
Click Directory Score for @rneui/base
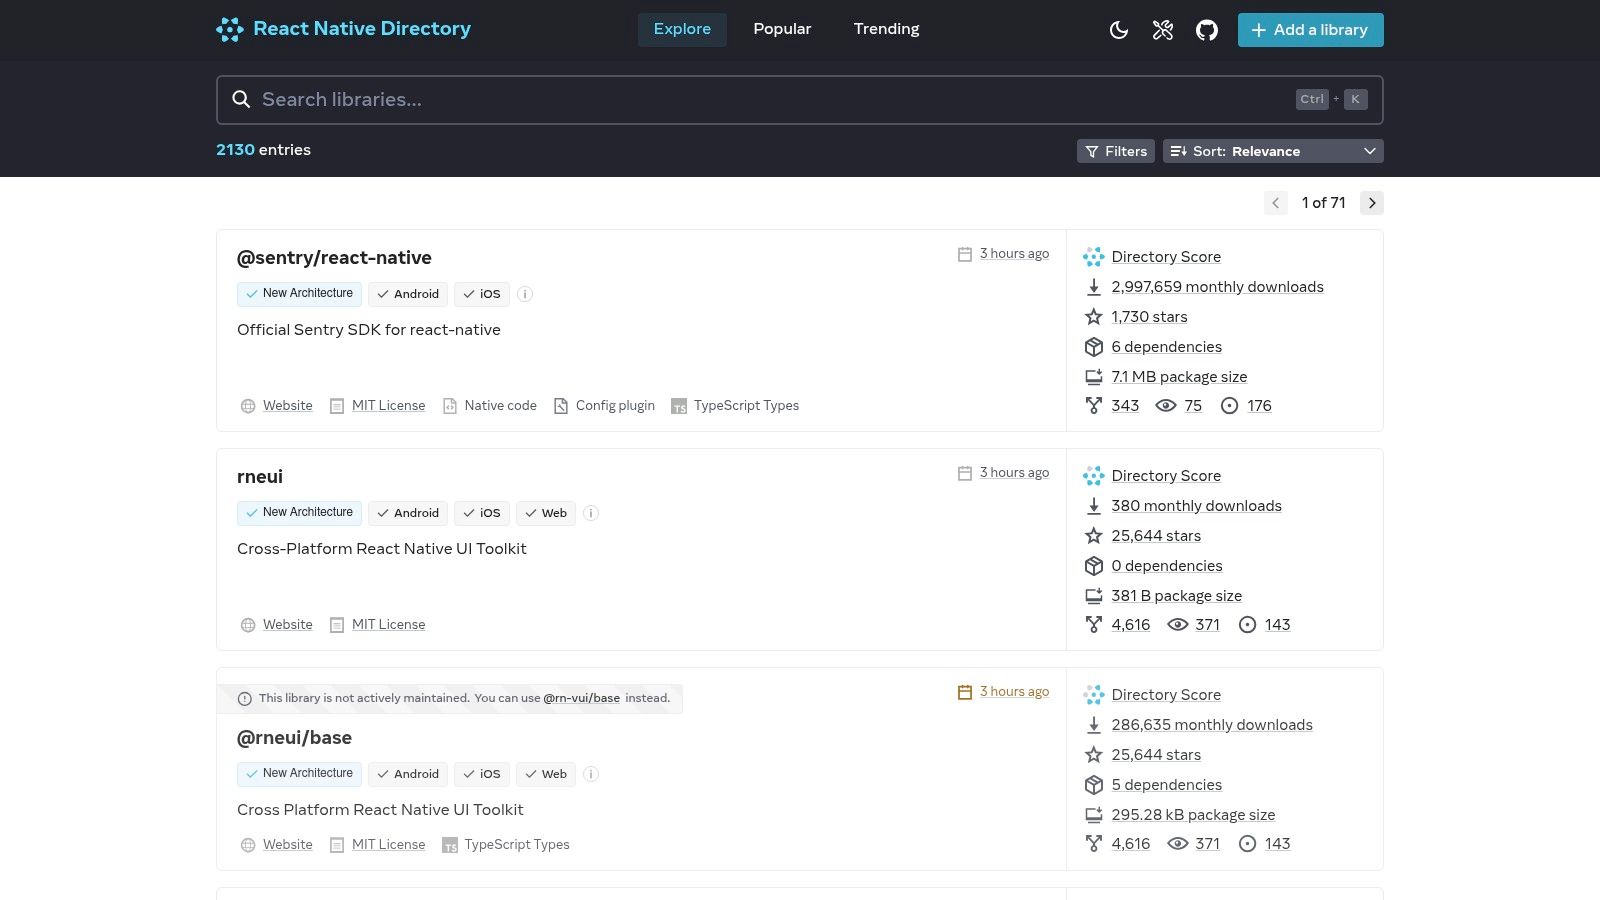coord(1166,695)
